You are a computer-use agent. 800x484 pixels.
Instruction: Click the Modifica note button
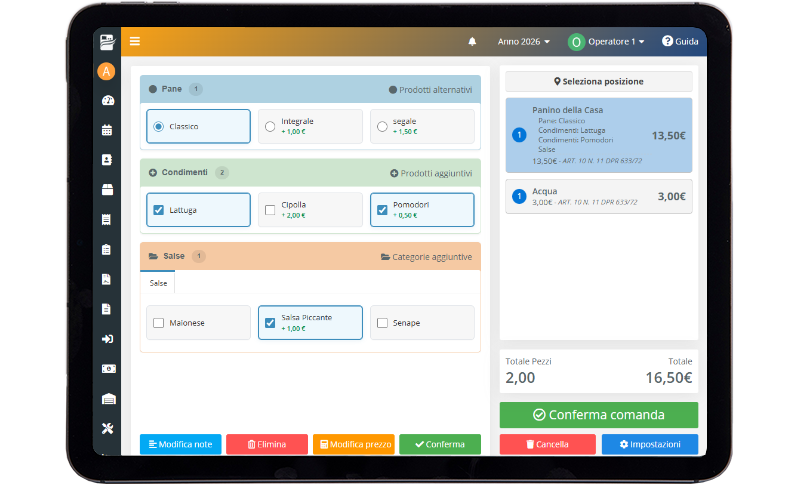tap(181, 444)
